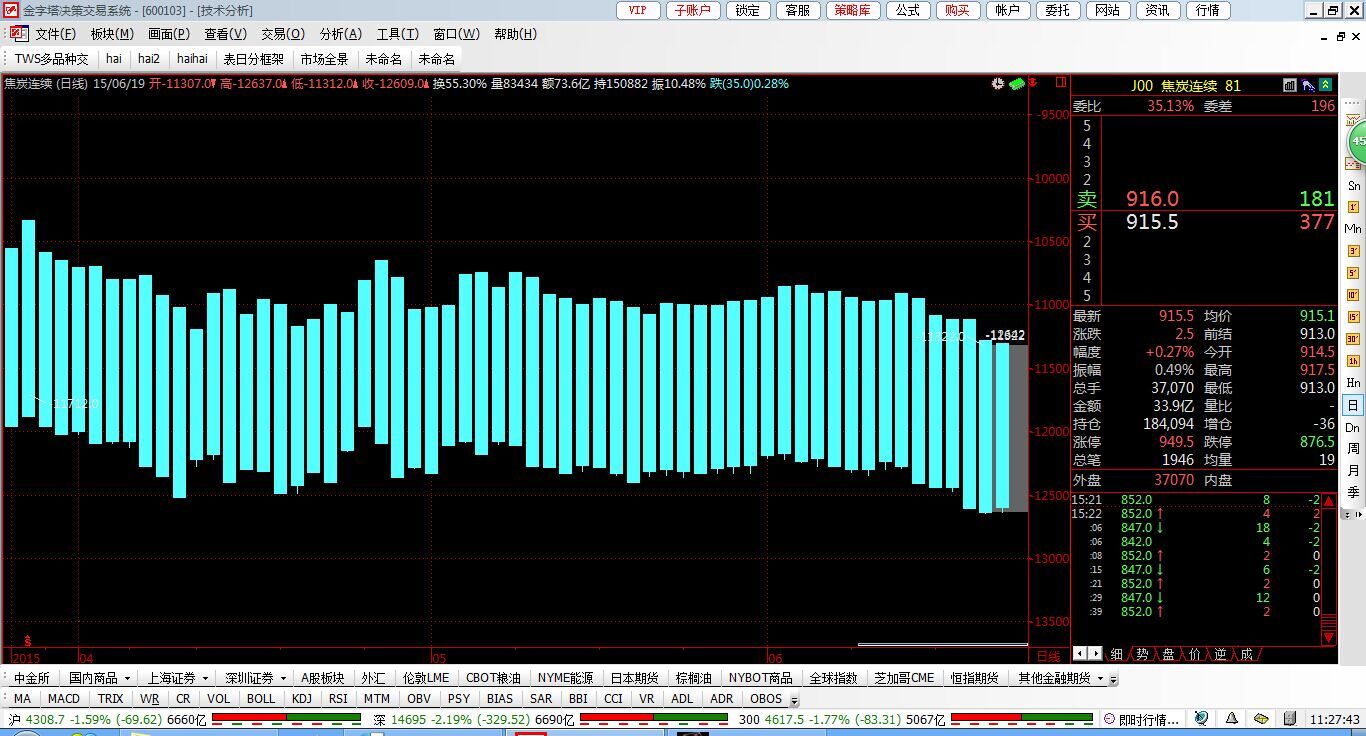Switch to weekly period 周 in sidebar

1353,449
